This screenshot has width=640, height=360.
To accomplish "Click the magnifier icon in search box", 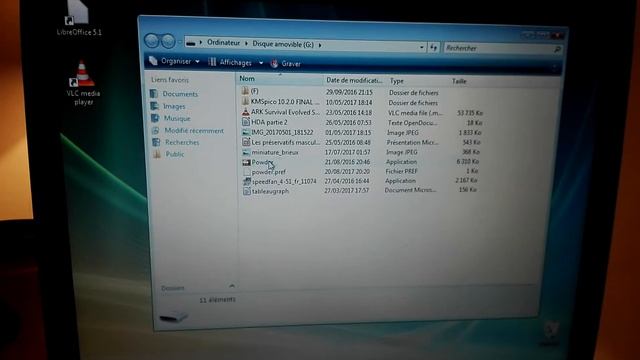I will click(557, 49).
